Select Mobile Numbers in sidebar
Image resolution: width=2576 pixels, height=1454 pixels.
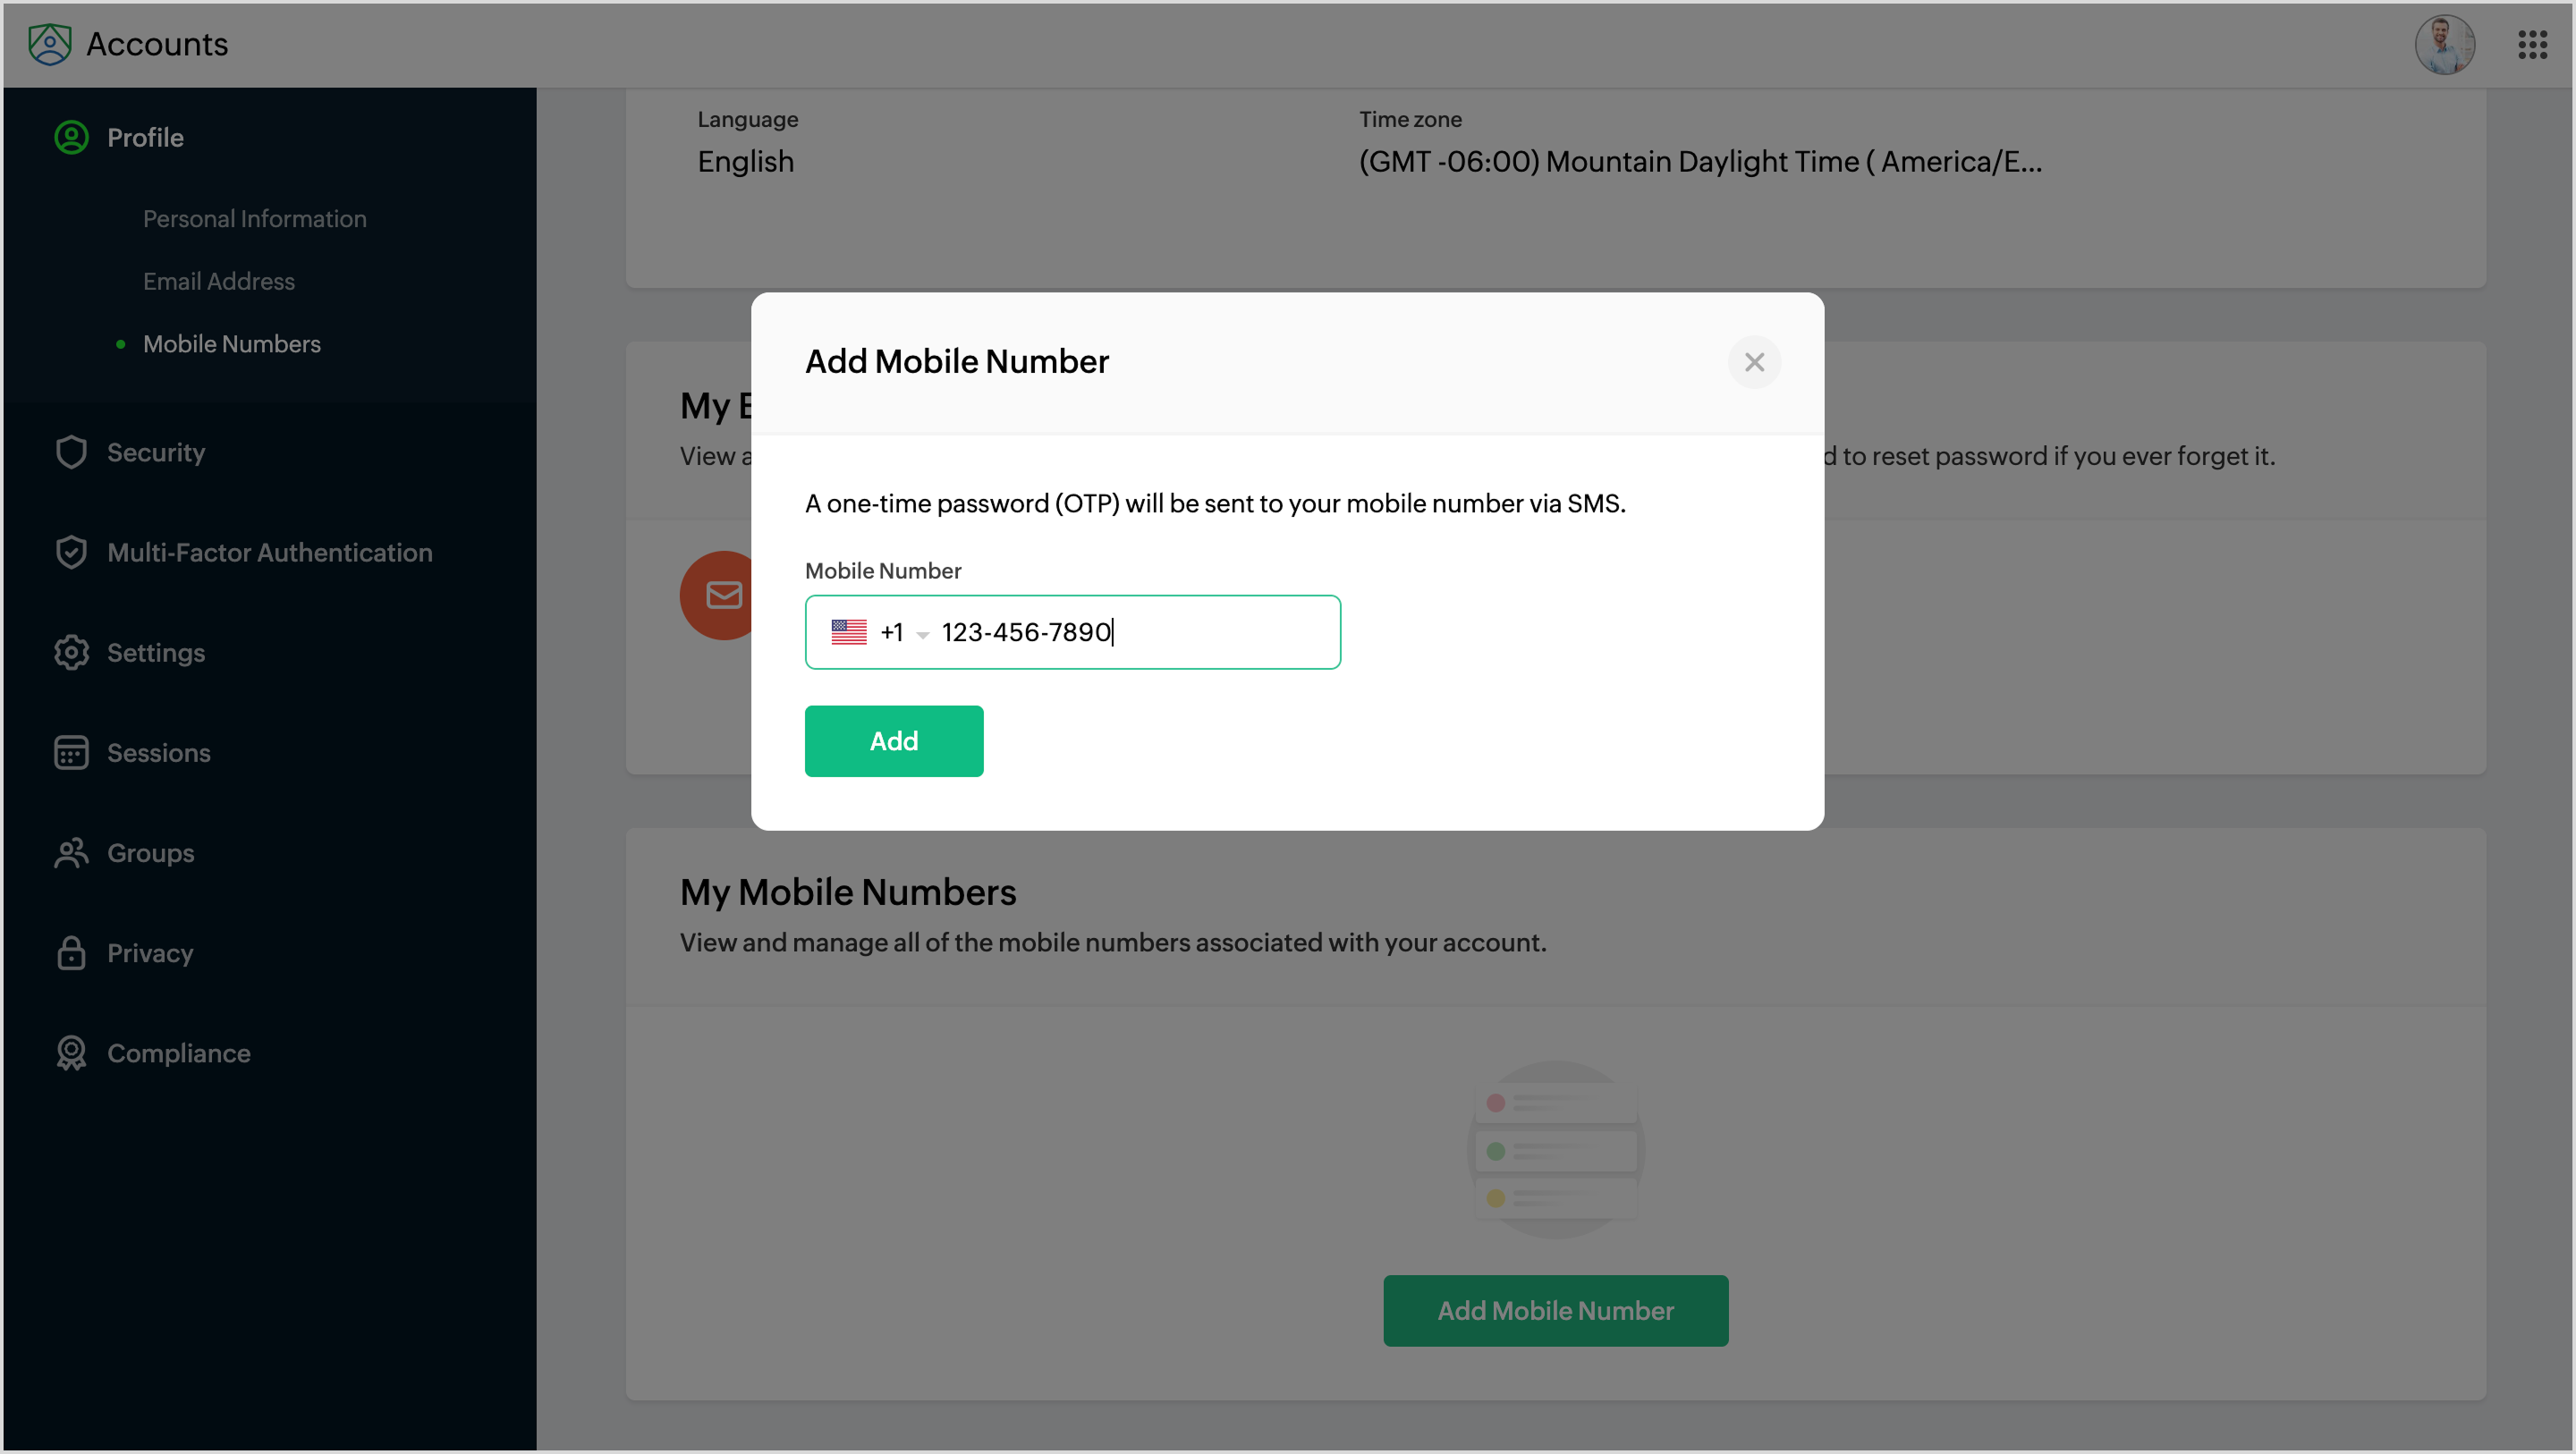(x=231, y=344)
